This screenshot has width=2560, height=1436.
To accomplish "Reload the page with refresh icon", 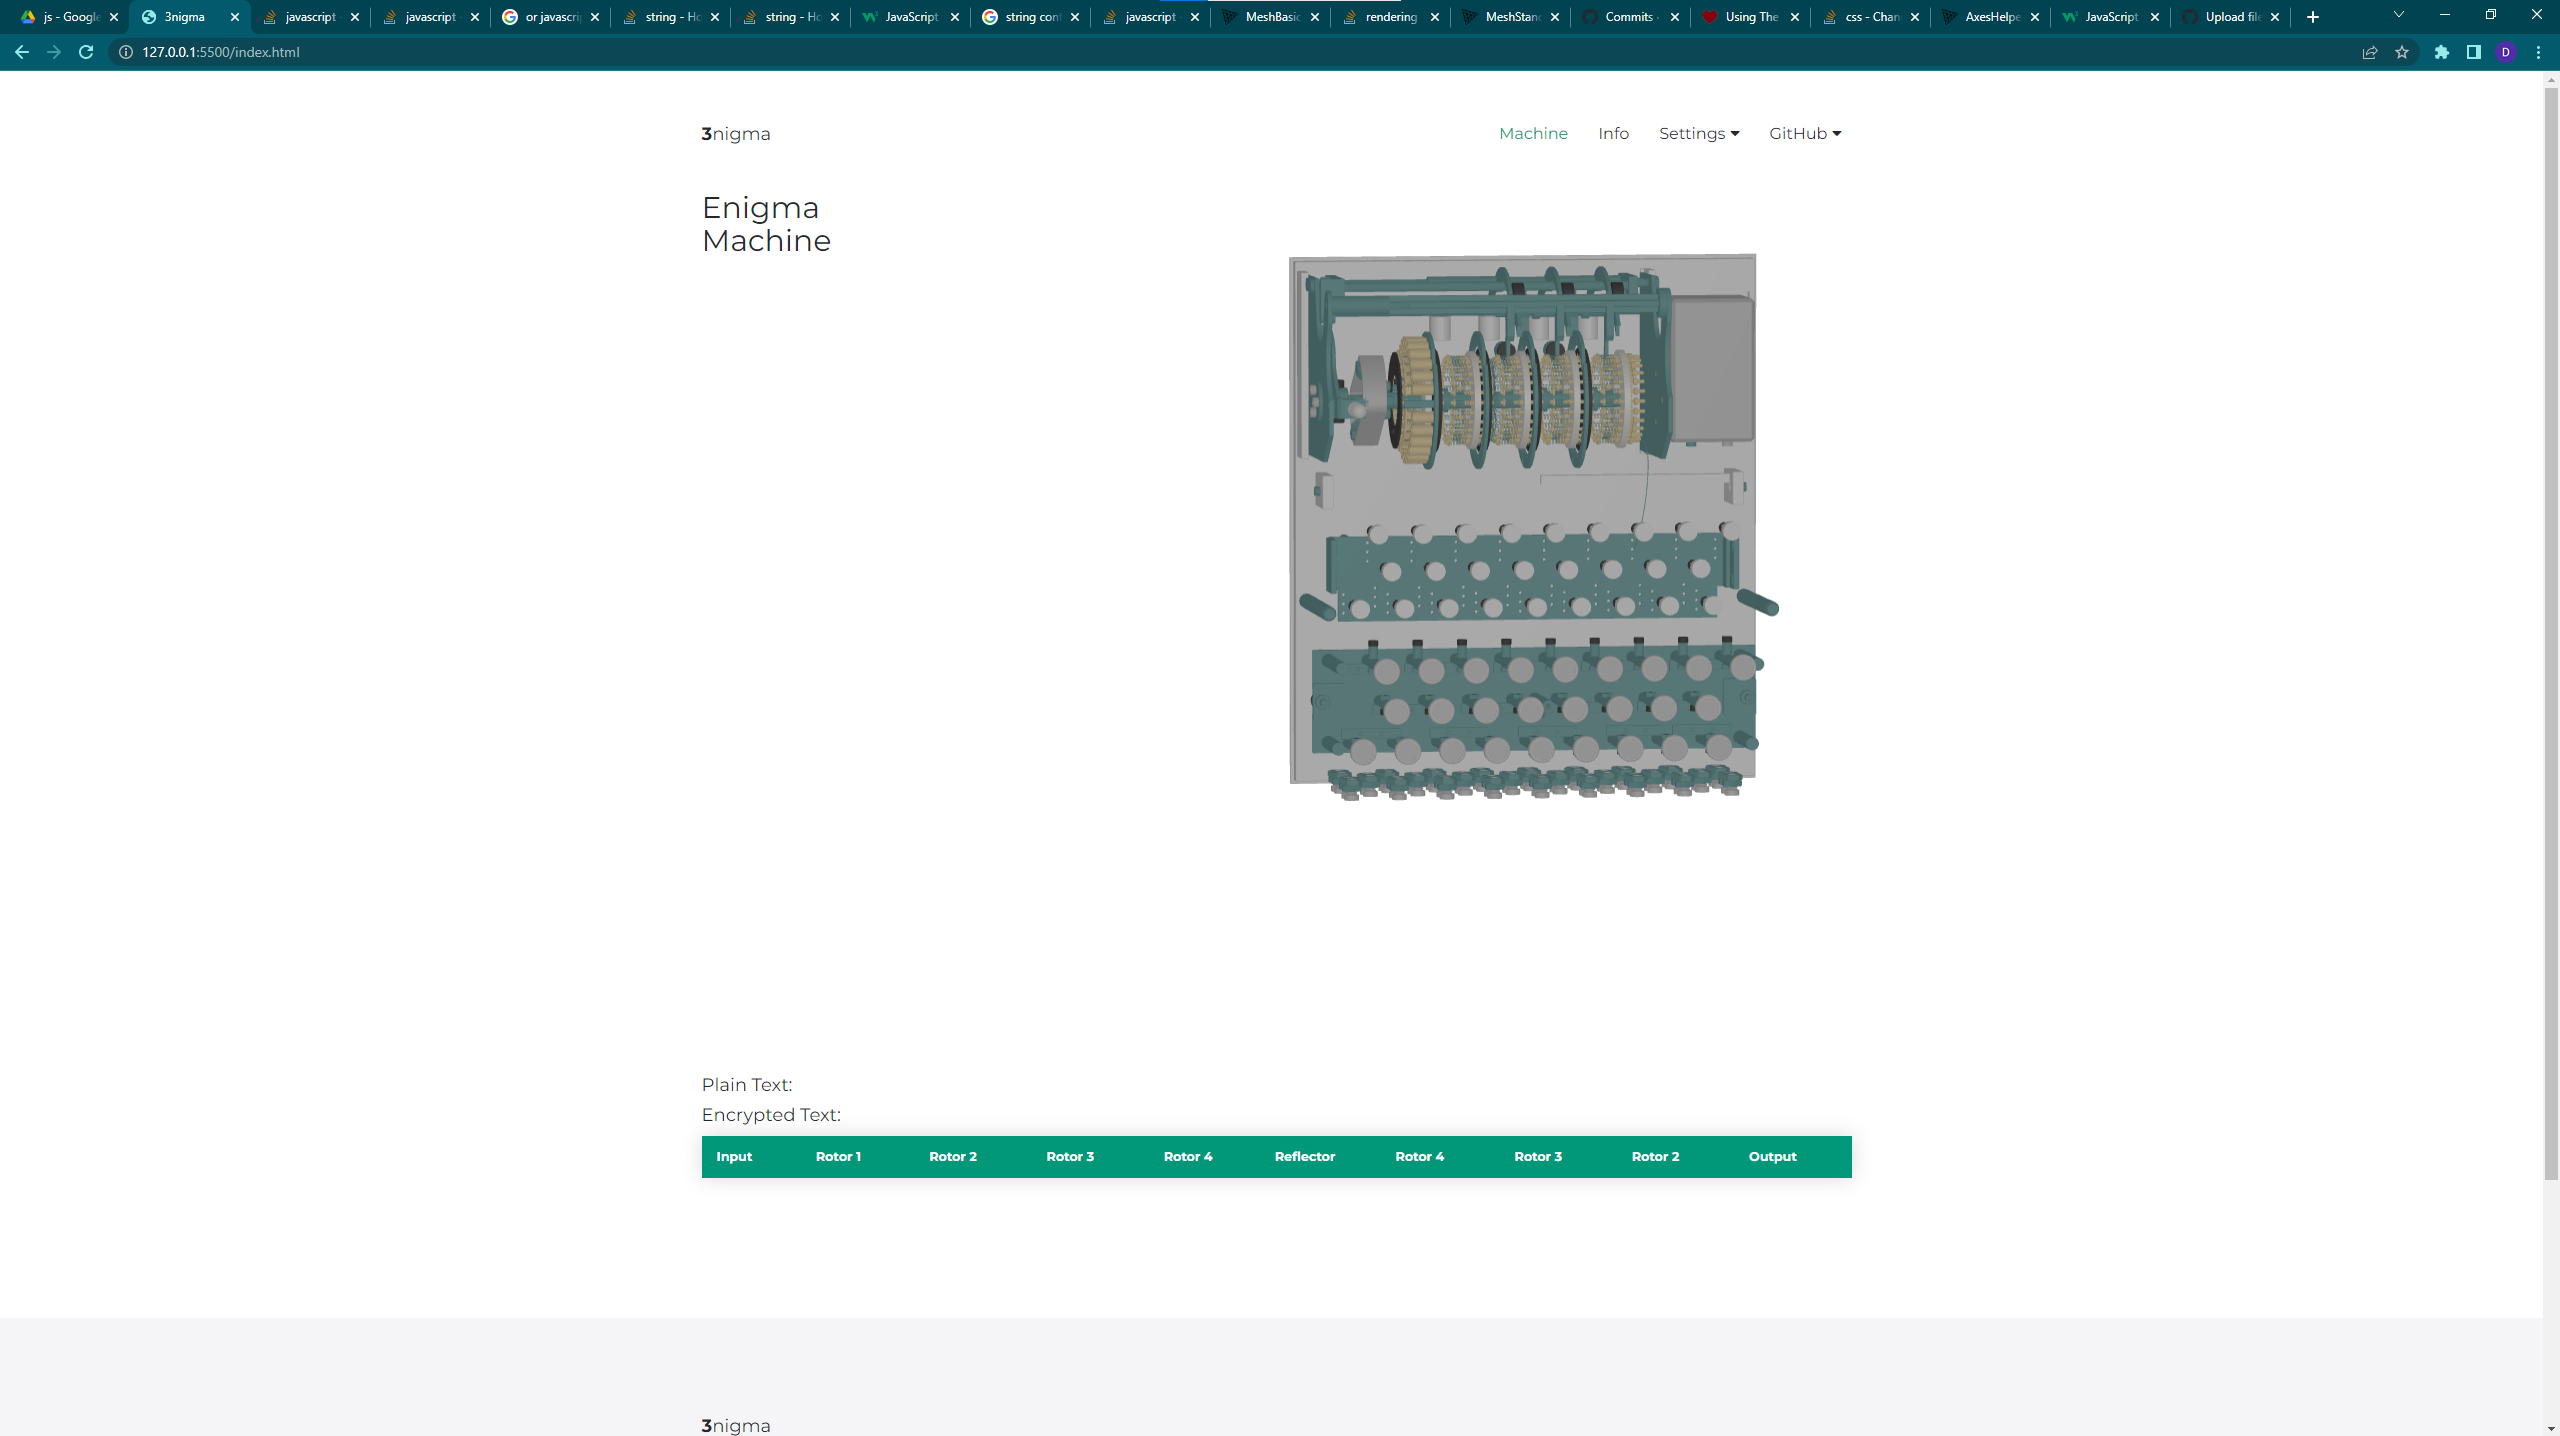I will 86,52.
